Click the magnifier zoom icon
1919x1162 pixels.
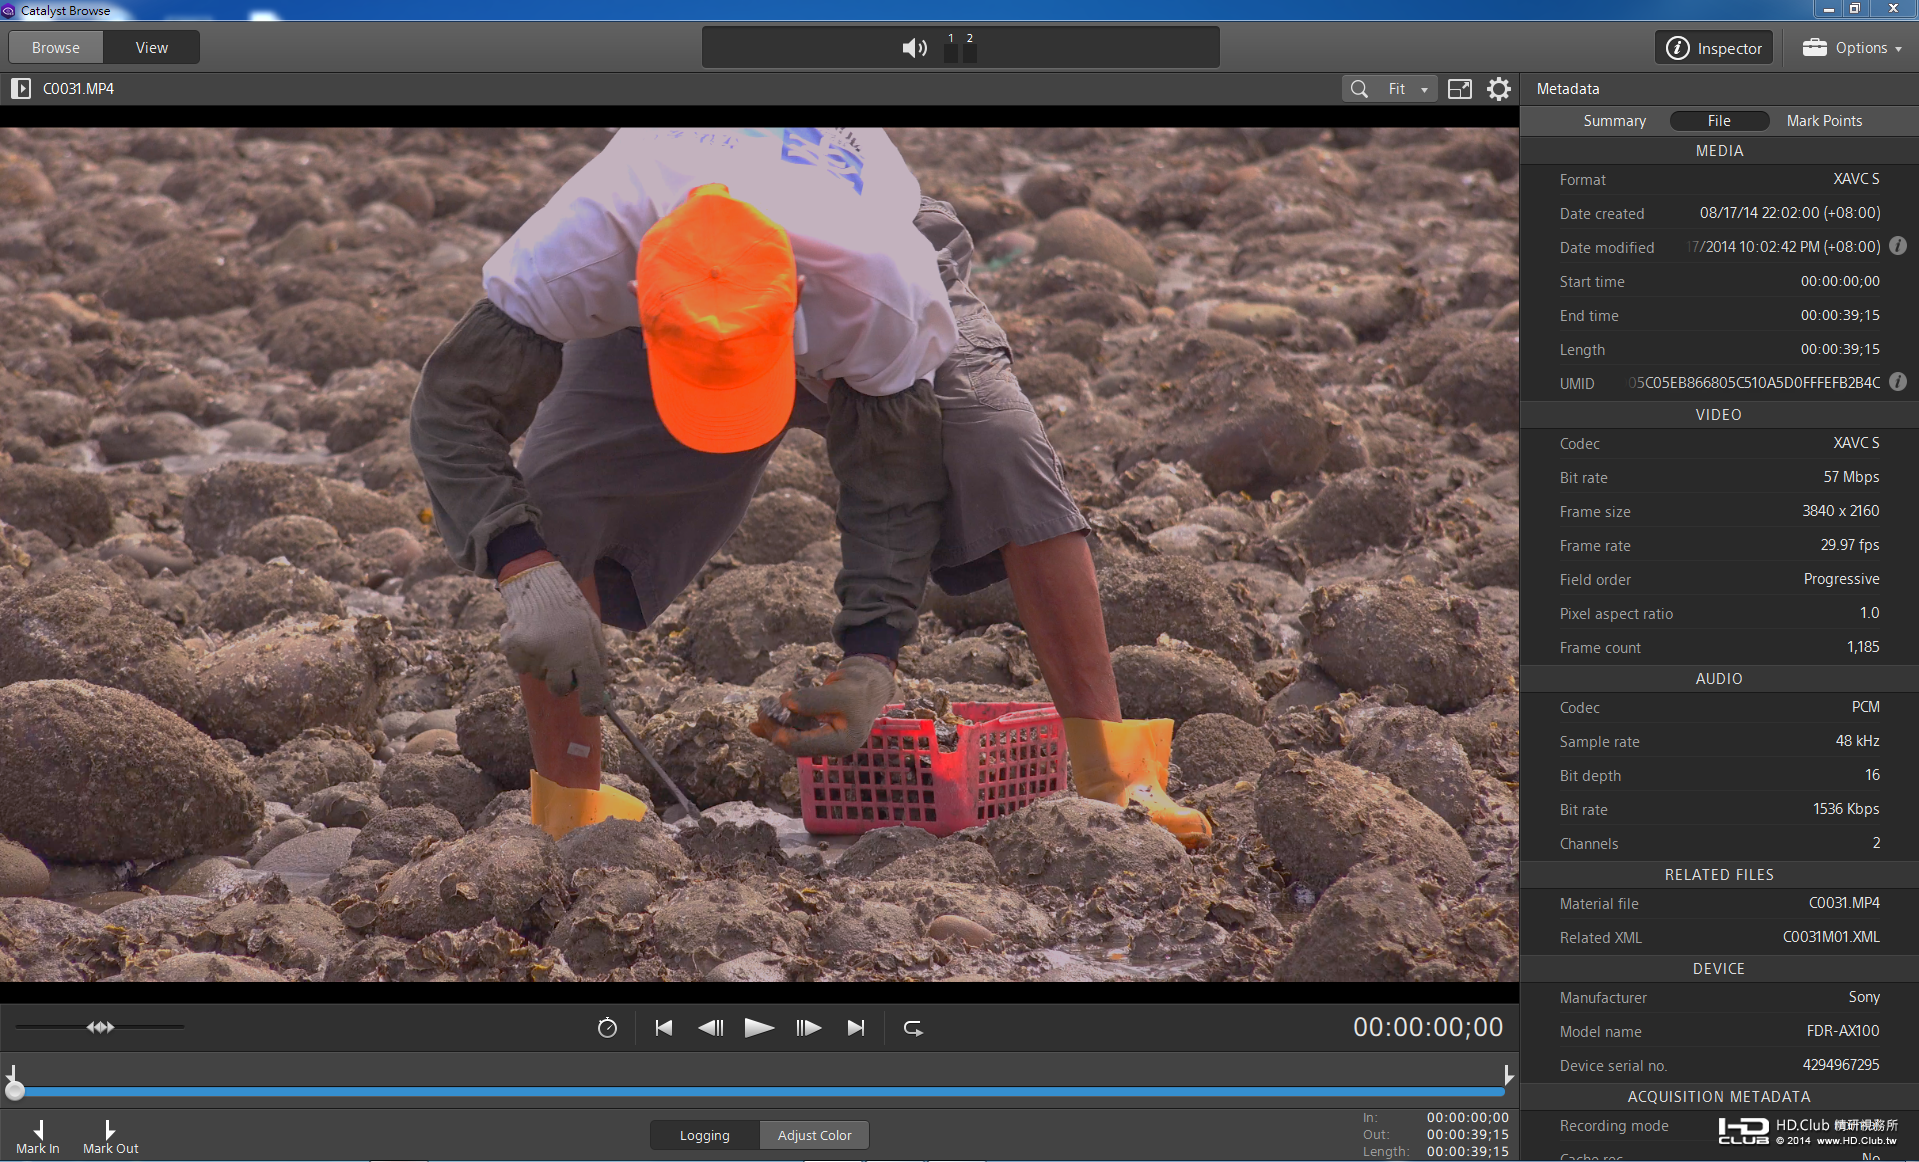[x=1359, y=89]
